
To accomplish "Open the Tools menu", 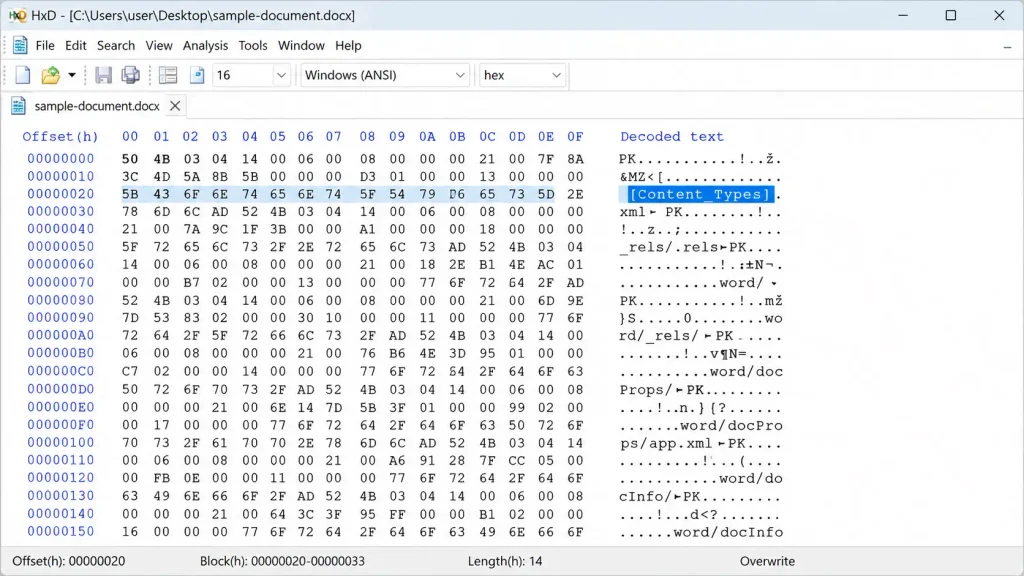I will coord(253,46).
